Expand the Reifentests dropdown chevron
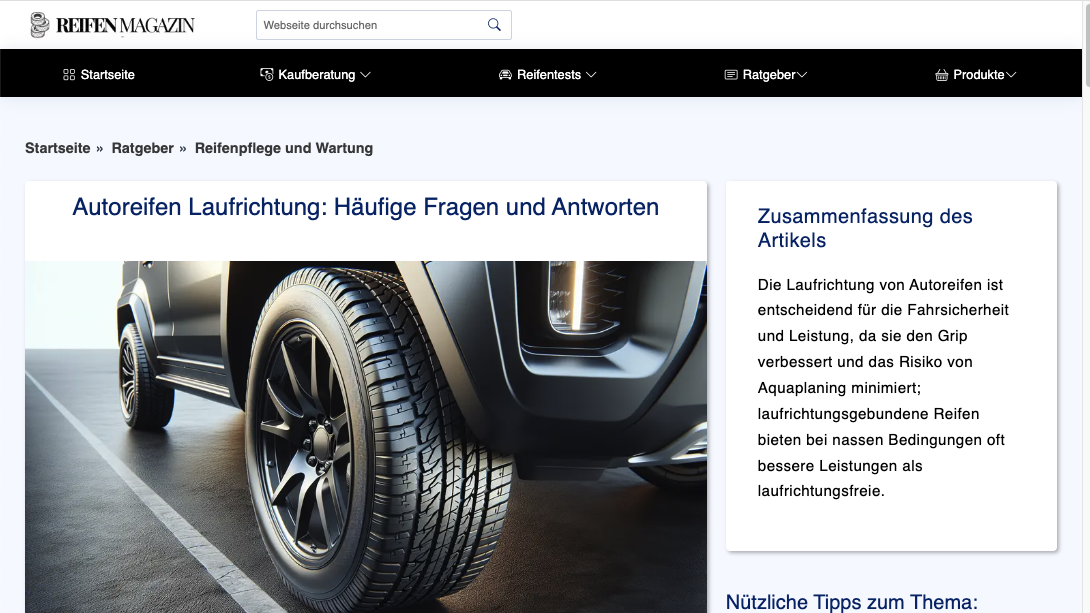 point(591,75)
